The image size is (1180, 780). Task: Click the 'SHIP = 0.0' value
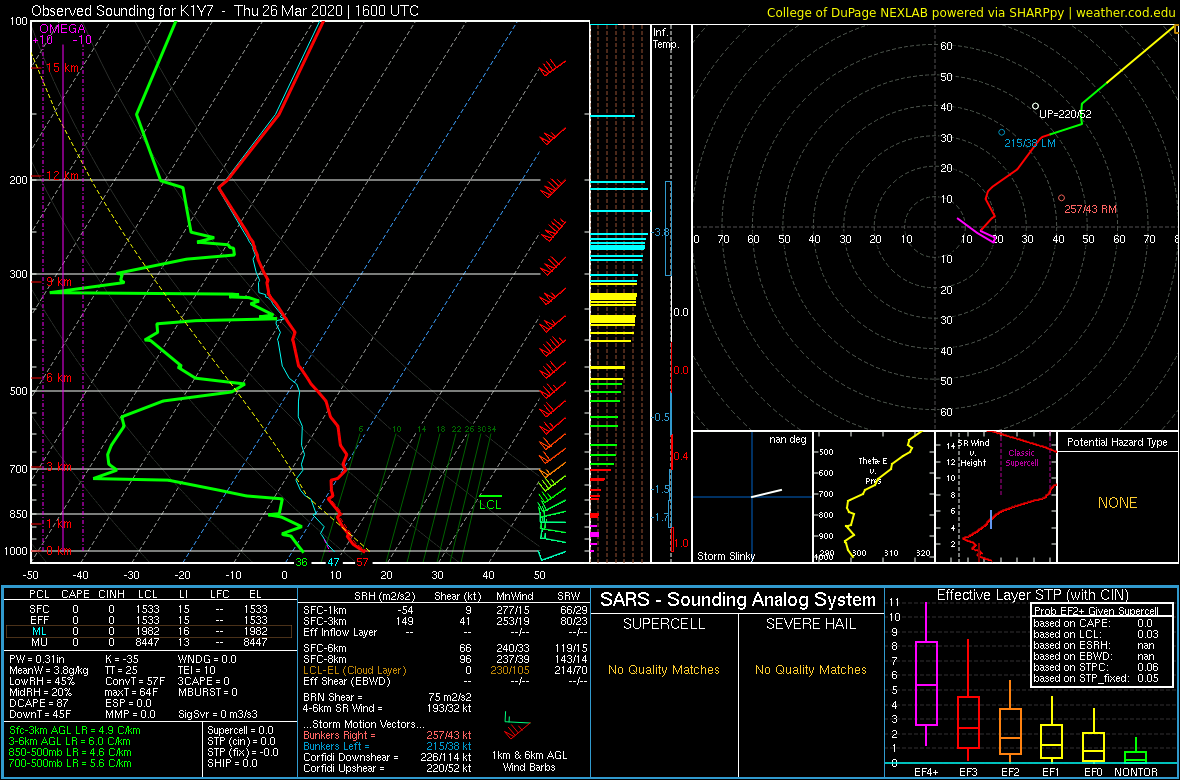click(x=232, y=763)
